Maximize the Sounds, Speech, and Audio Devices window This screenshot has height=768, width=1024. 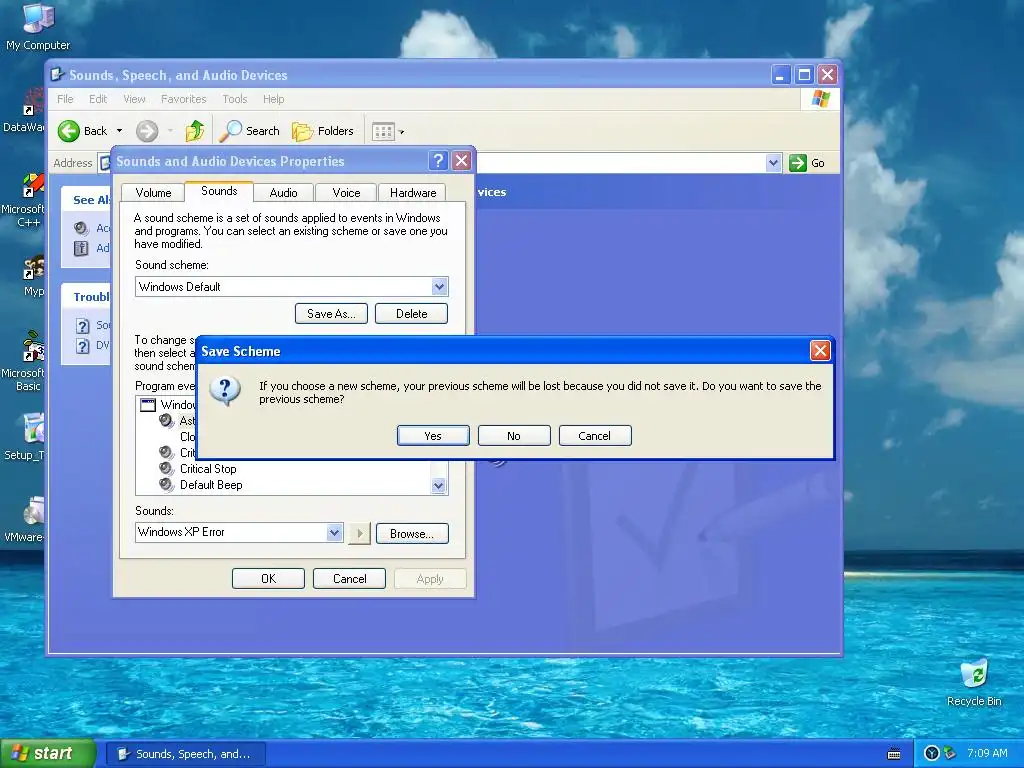[804, 74]
